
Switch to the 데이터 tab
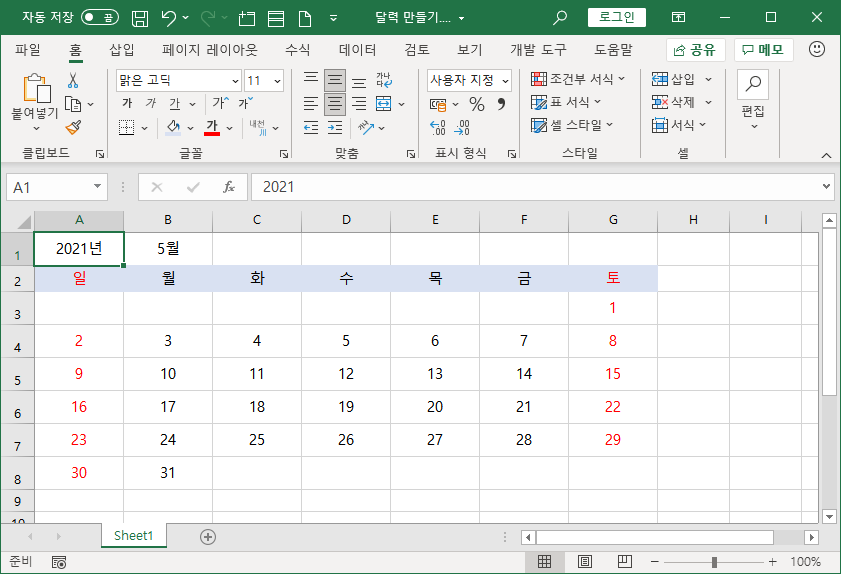pos(357,50)
